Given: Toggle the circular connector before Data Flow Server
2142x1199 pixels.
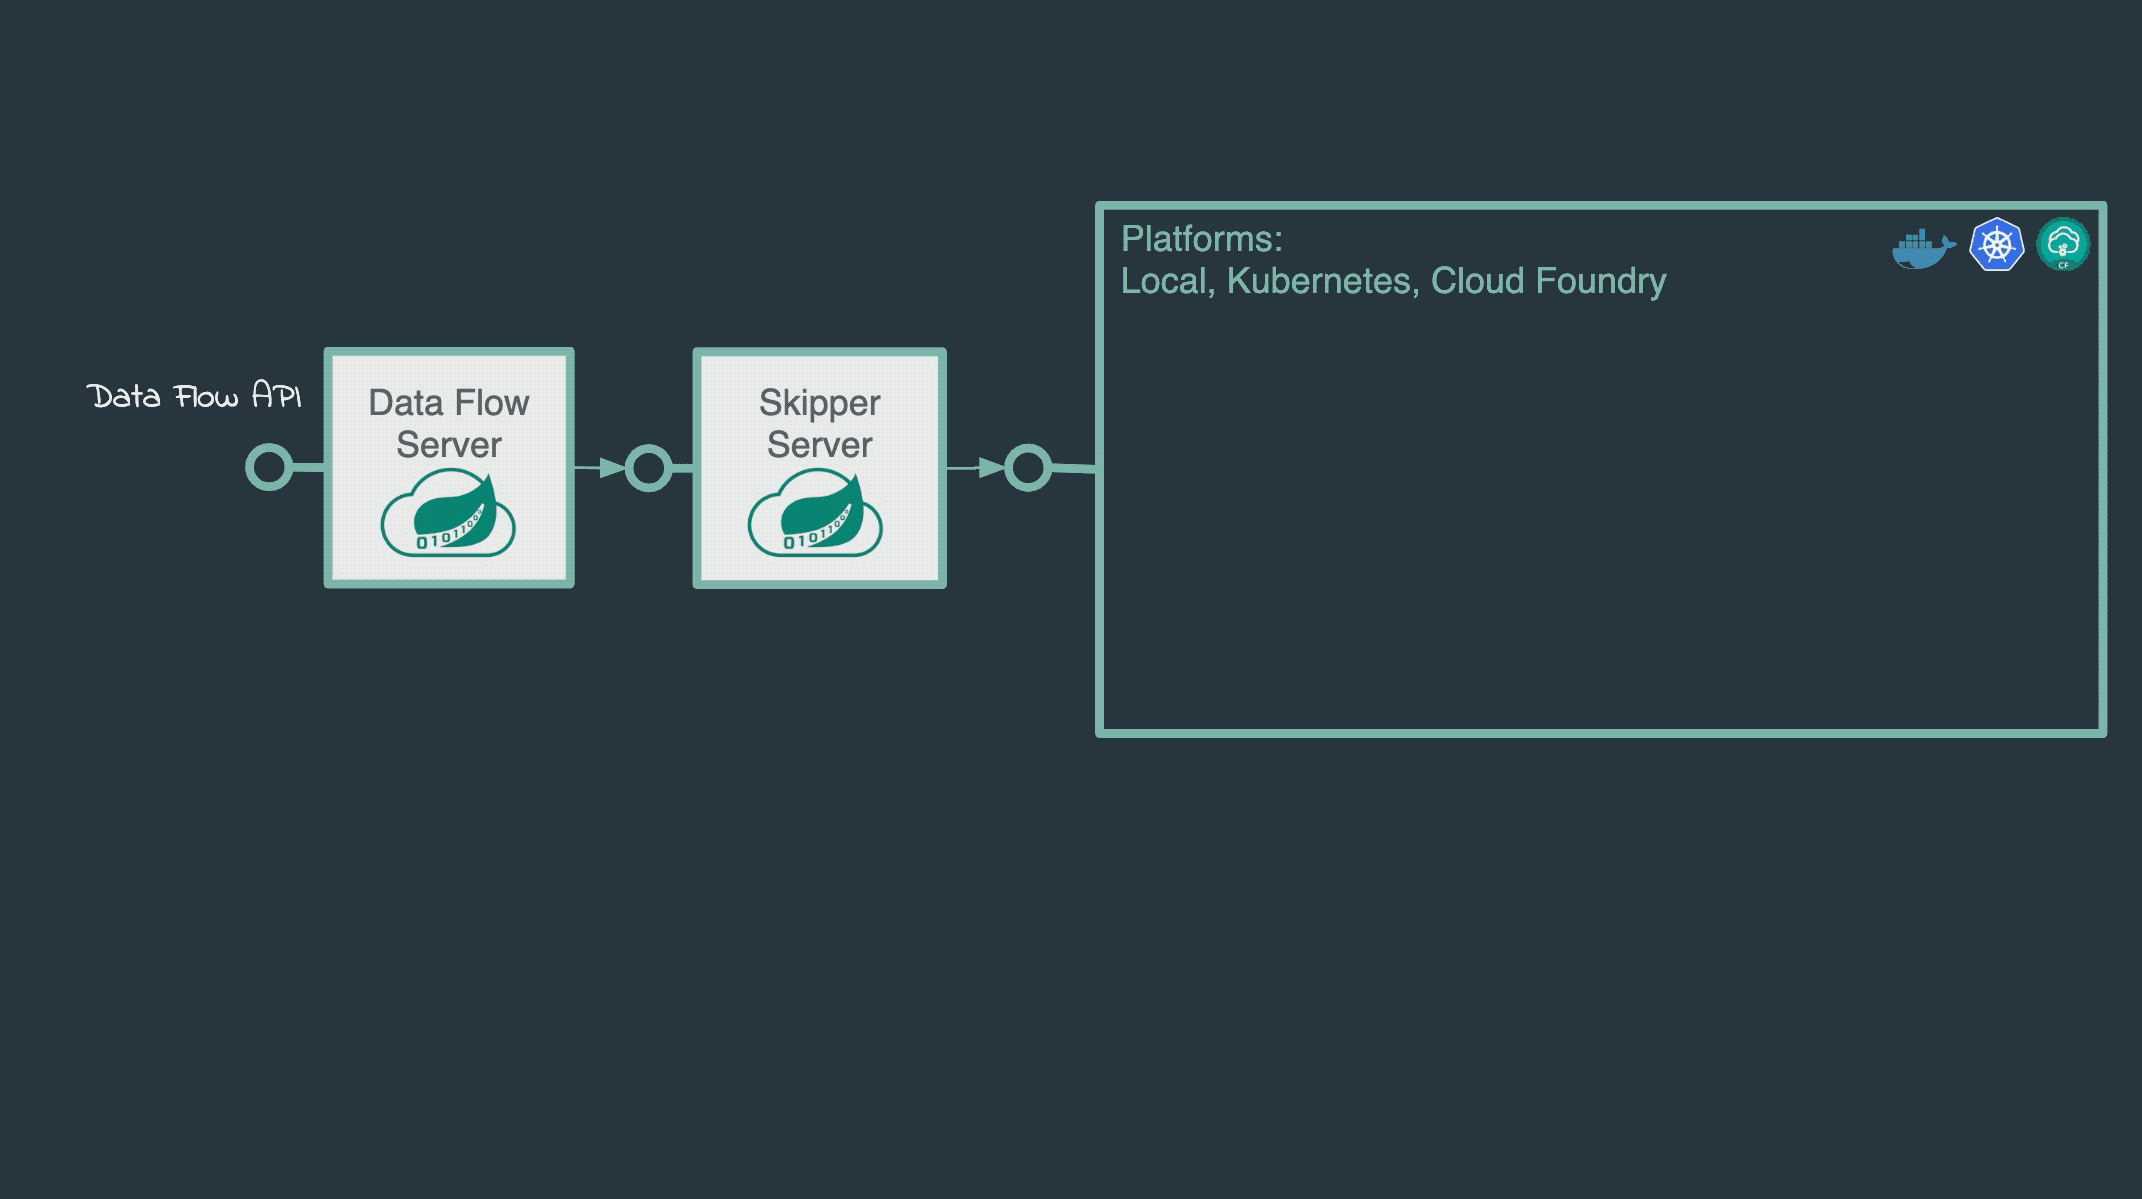Looking at the screenshot, I should [x=267, y=467].
